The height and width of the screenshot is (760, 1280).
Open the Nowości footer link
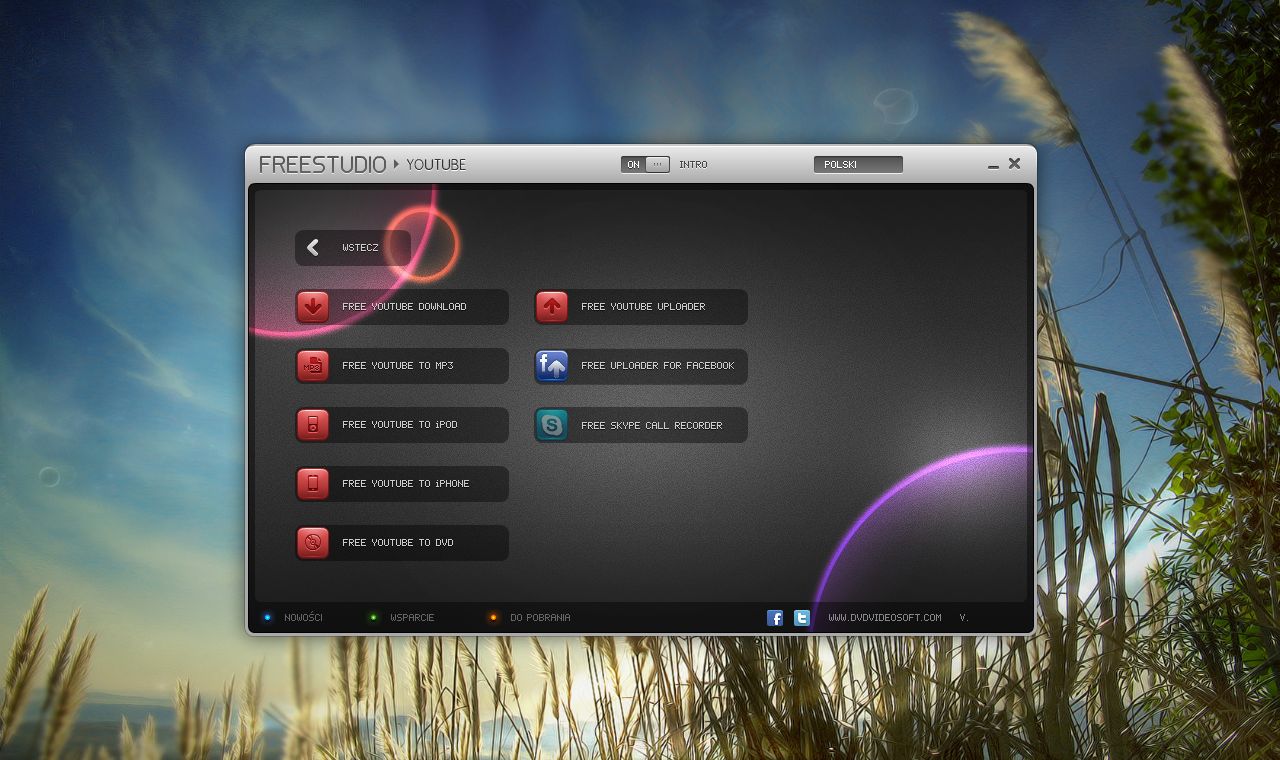pos(303,618)
